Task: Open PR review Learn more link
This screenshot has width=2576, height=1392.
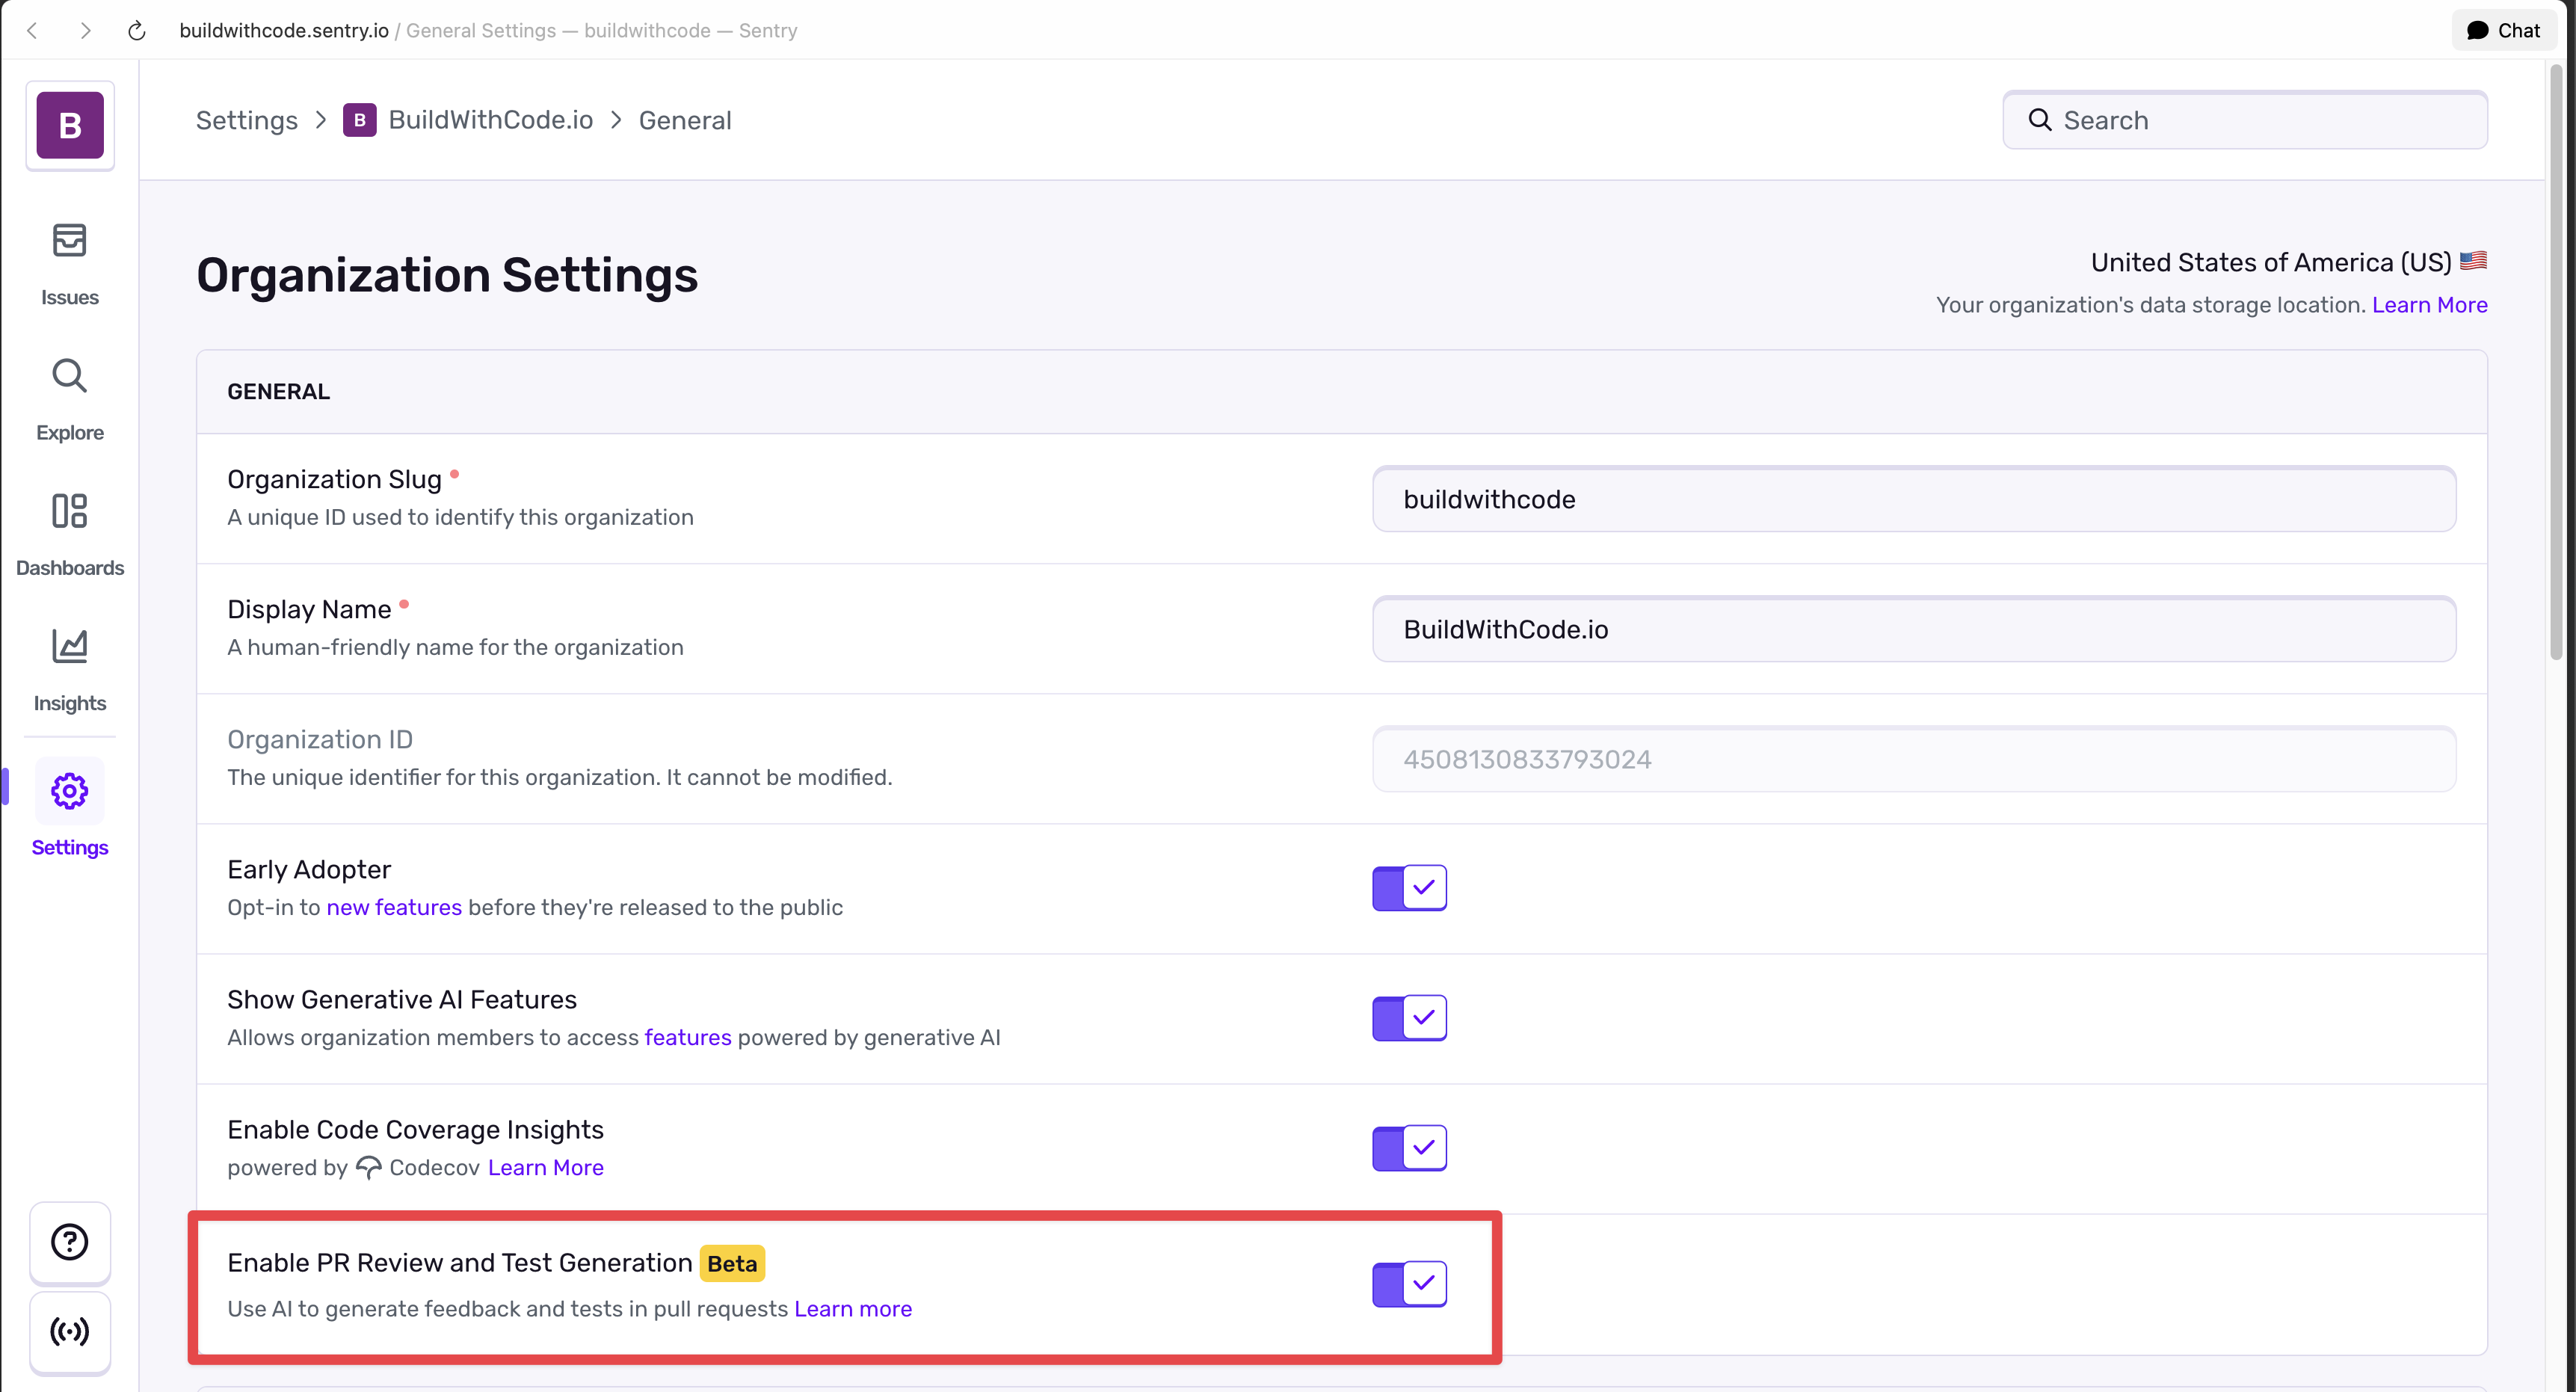Action: [853, 1308]
